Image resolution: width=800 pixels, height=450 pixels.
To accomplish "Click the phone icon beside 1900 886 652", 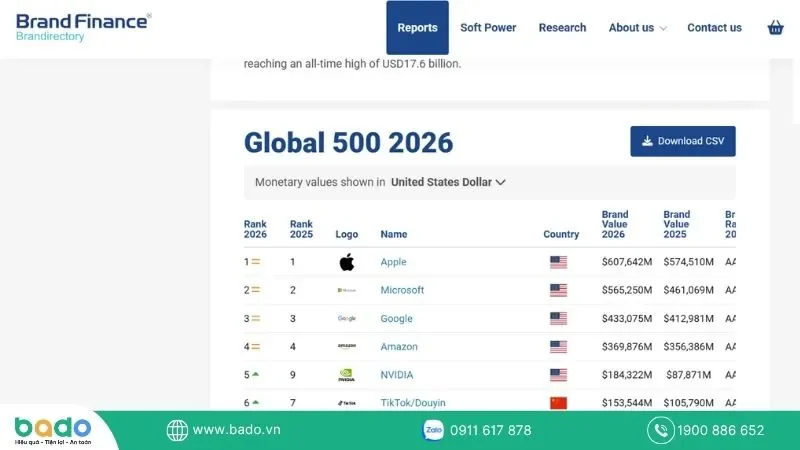I will [x=661, y=430].
